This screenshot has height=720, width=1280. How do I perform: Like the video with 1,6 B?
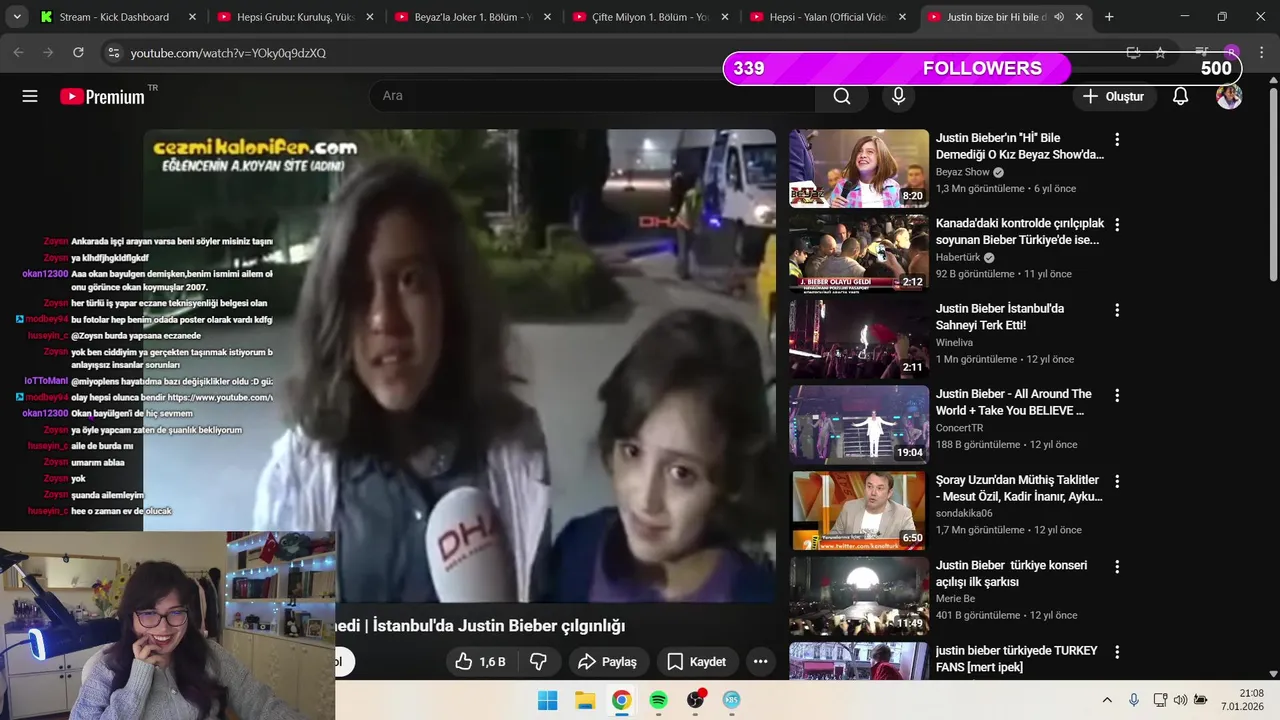click(x=480, y=662)
